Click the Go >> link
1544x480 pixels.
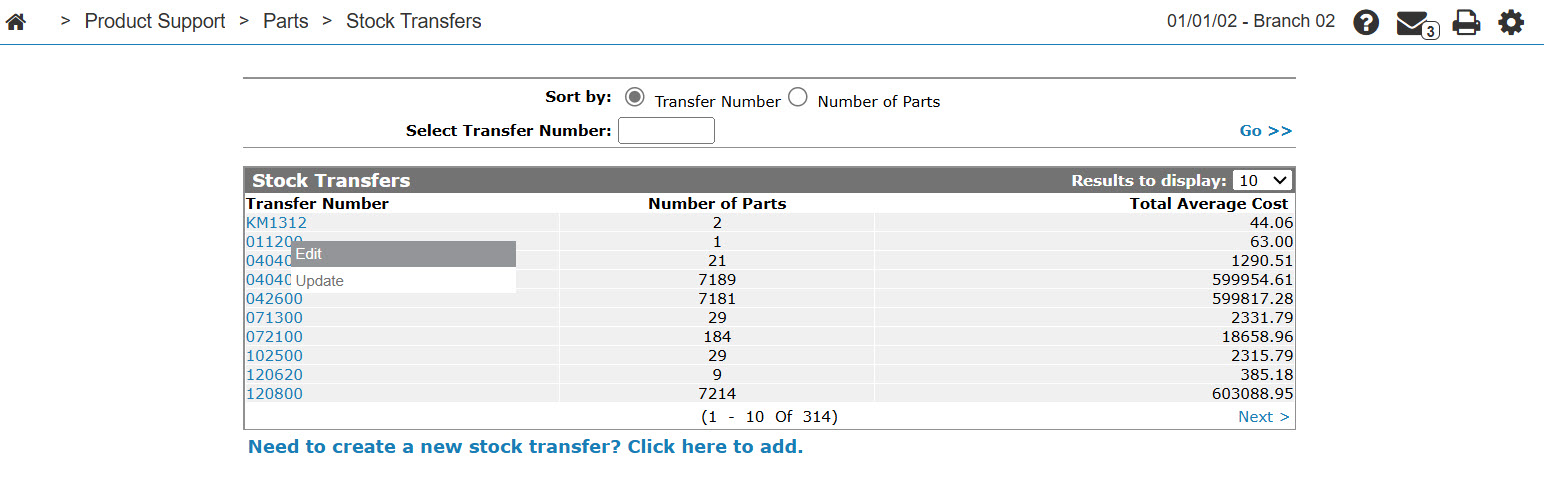coord(1266,131)
